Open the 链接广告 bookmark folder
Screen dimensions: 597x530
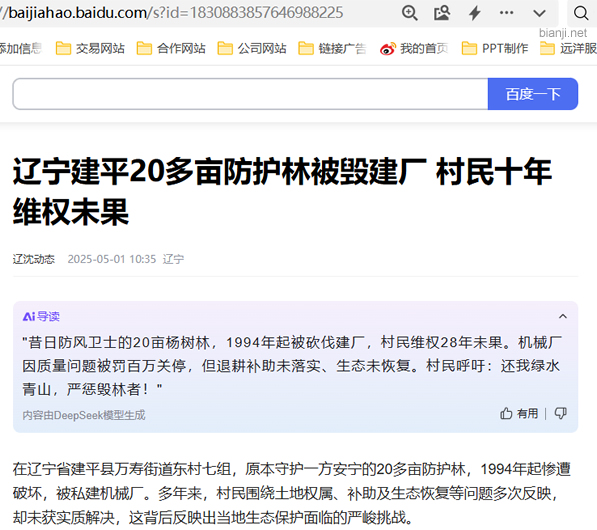click(x=332, y=48)
